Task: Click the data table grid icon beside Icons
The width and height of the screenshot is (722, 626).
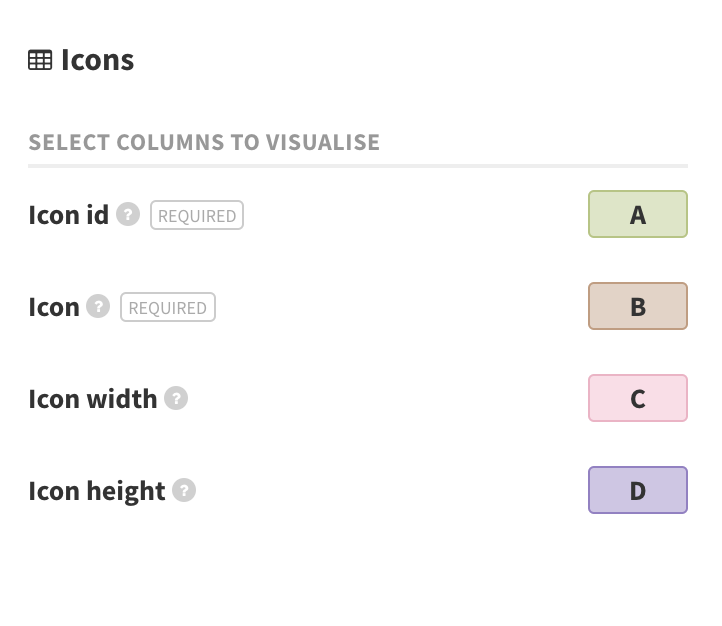Action: (x=40, y=60)
